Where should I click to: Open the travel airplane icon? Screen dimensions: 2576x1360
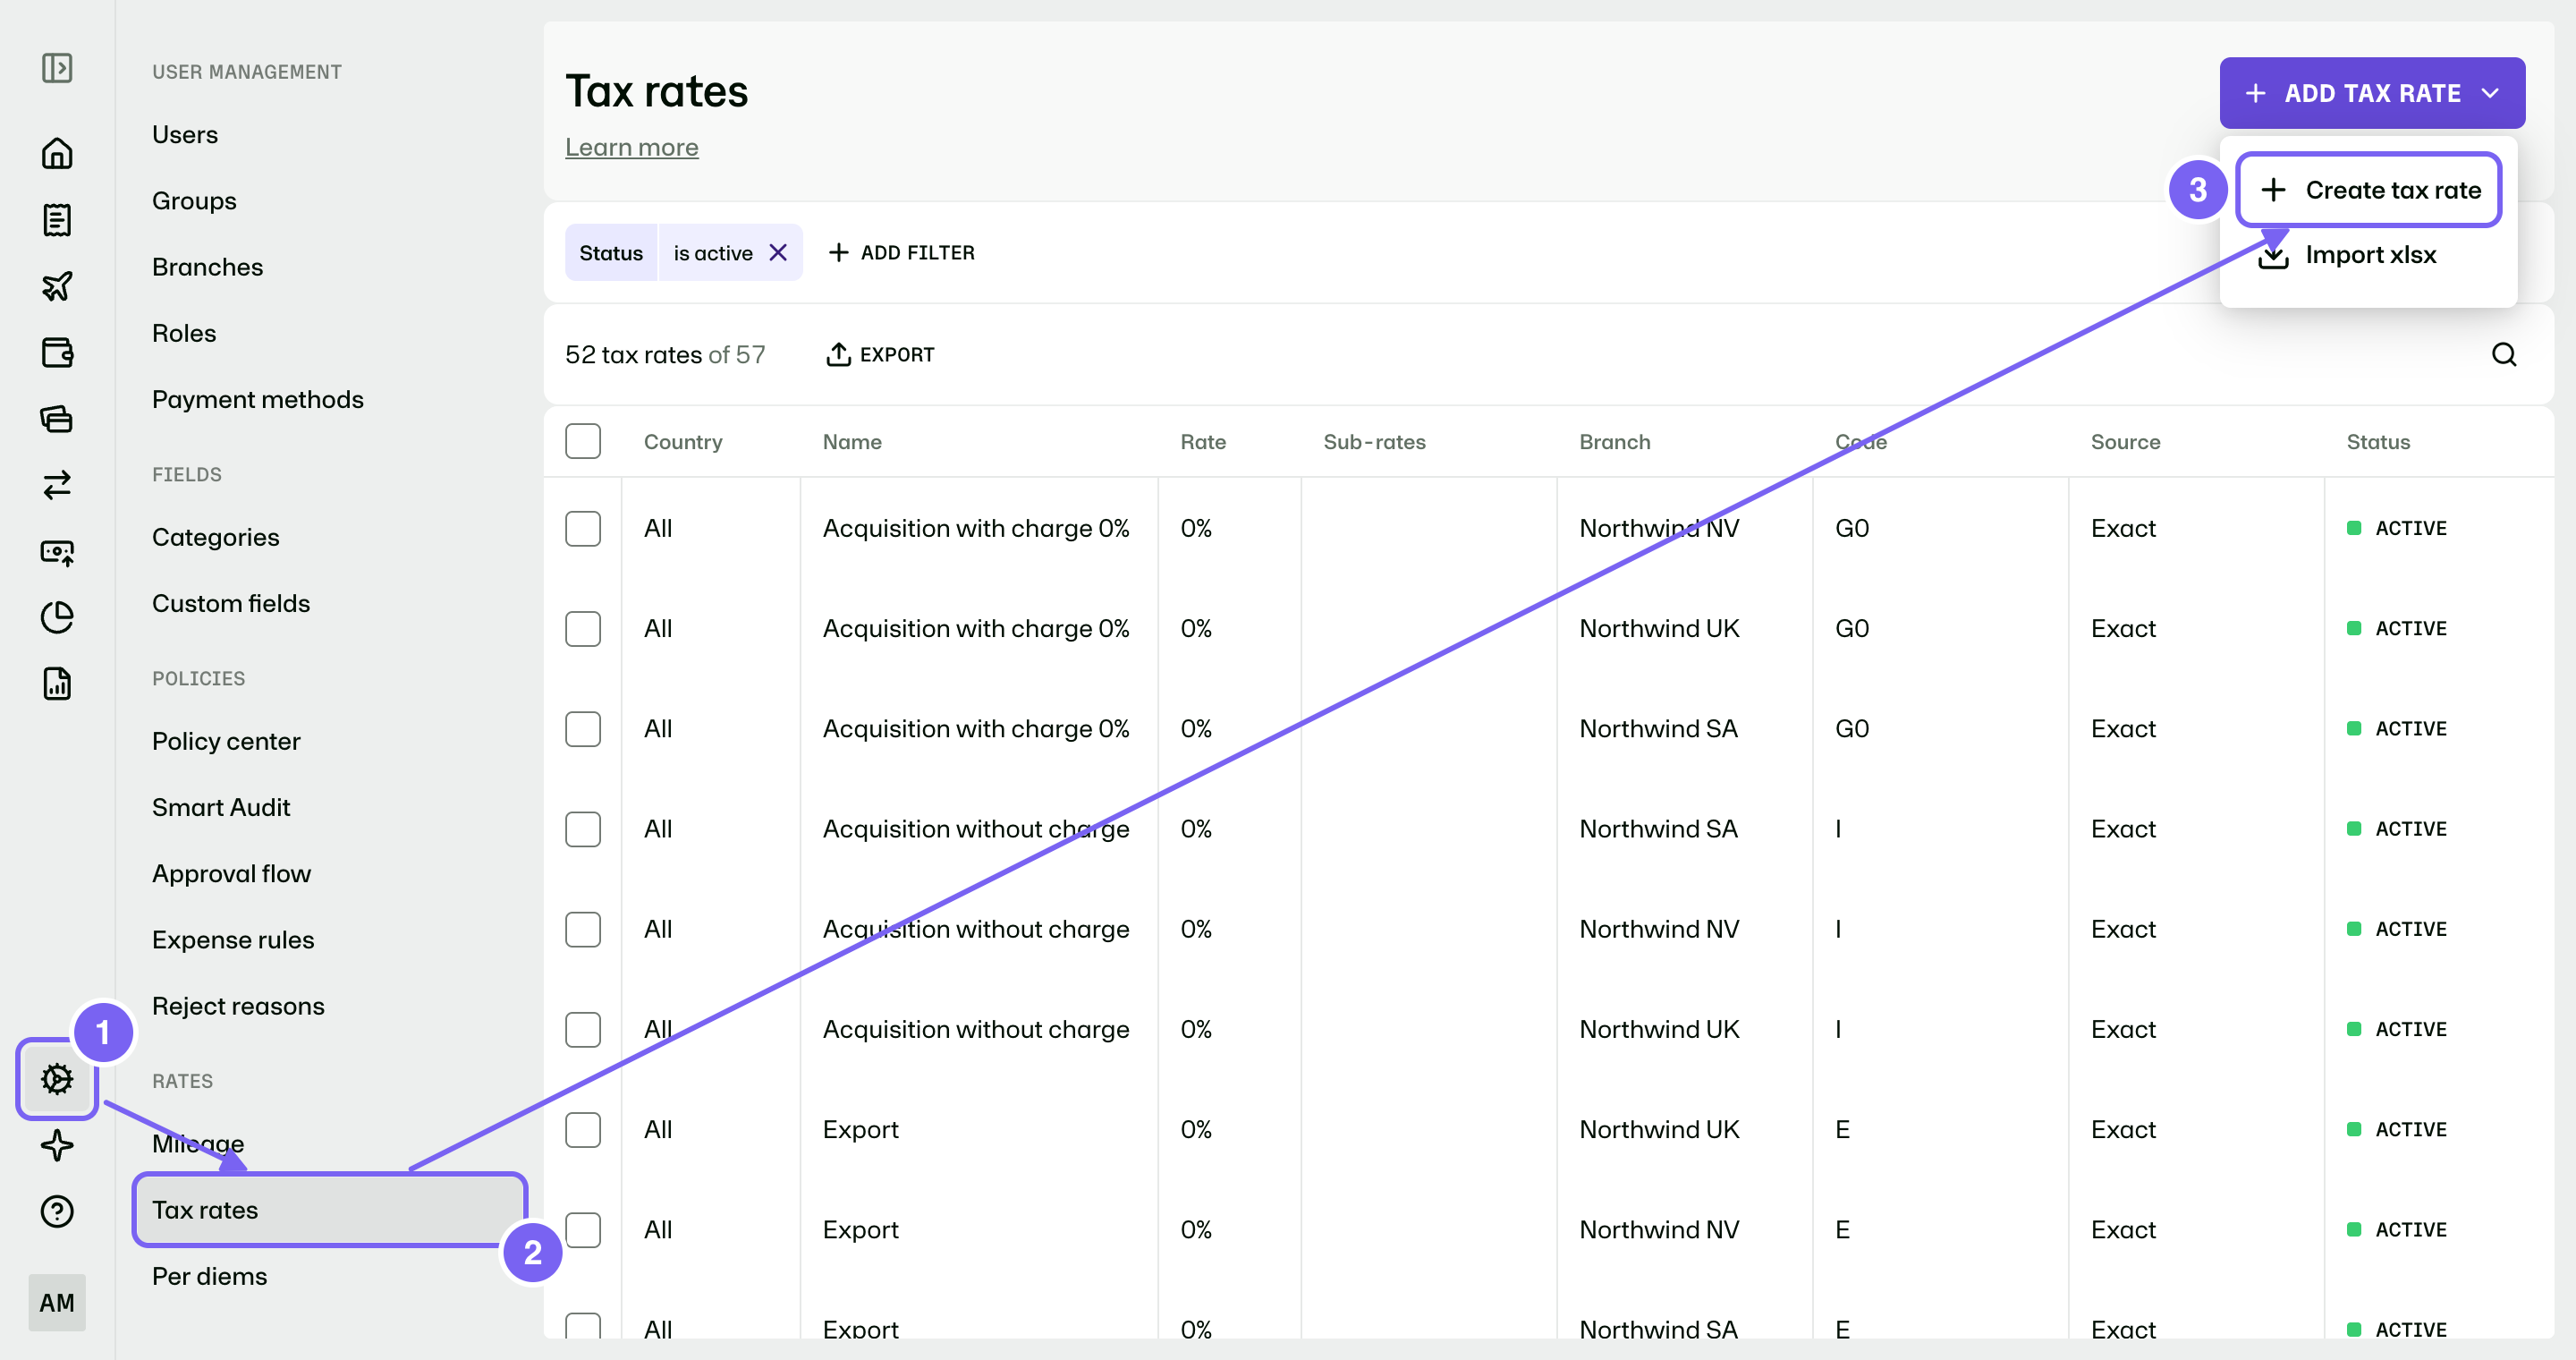click(57, 286)
